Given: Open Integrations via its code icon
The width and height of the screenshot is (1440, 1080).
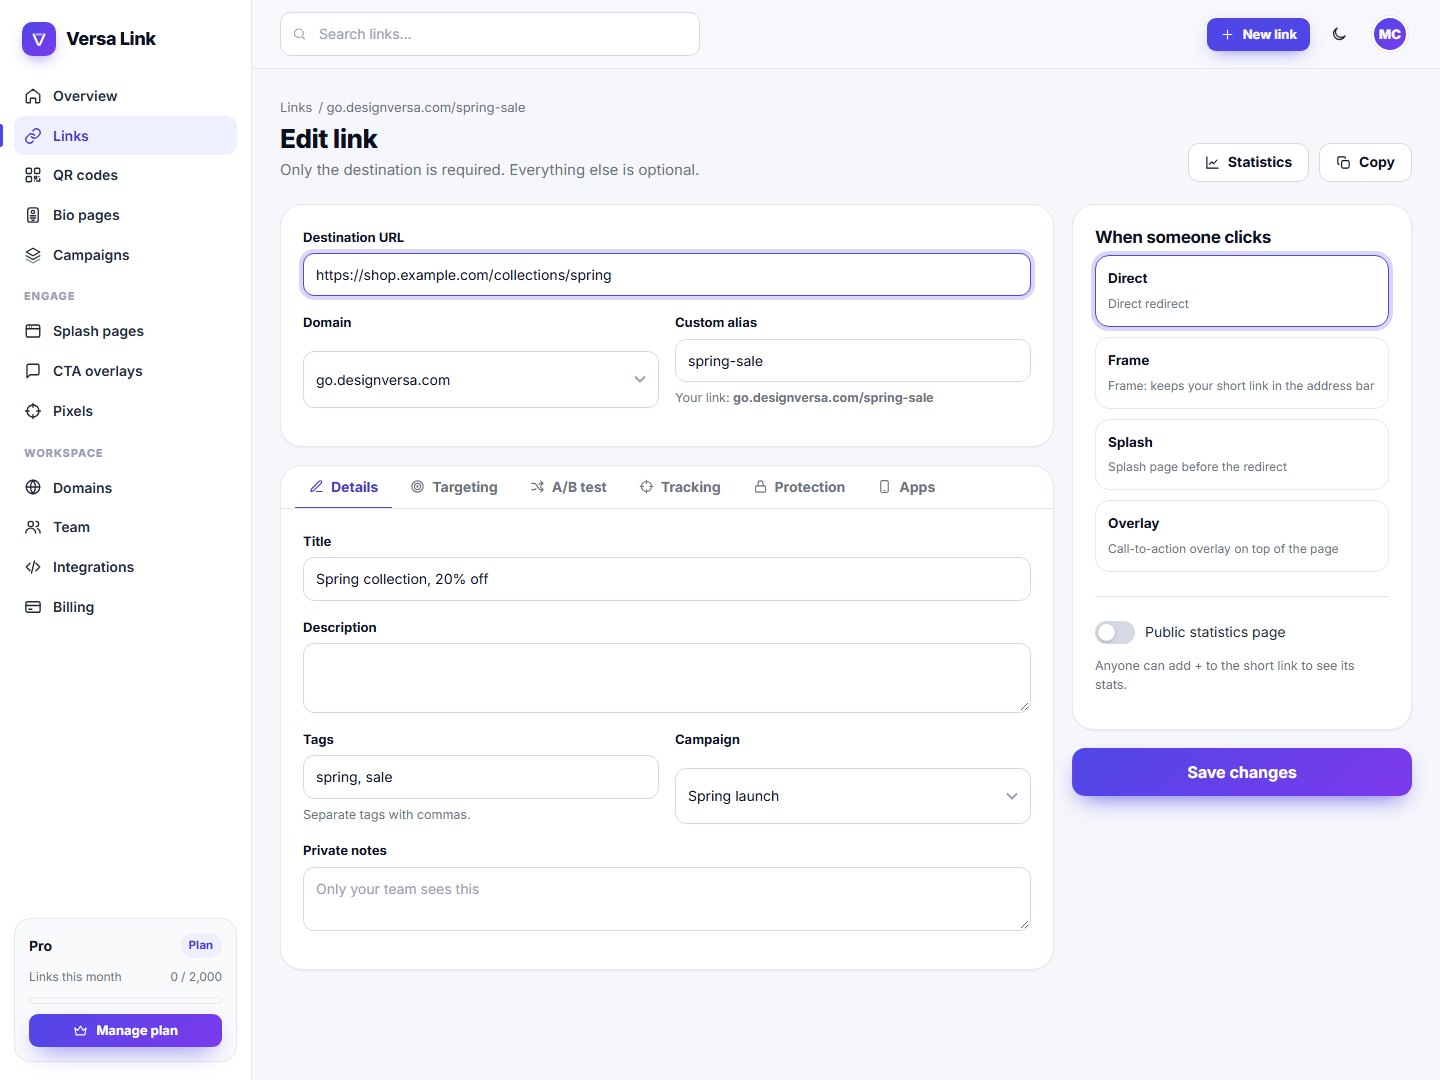Looking at the screenshot, I should pyautogui.click(x=33, y=567).
